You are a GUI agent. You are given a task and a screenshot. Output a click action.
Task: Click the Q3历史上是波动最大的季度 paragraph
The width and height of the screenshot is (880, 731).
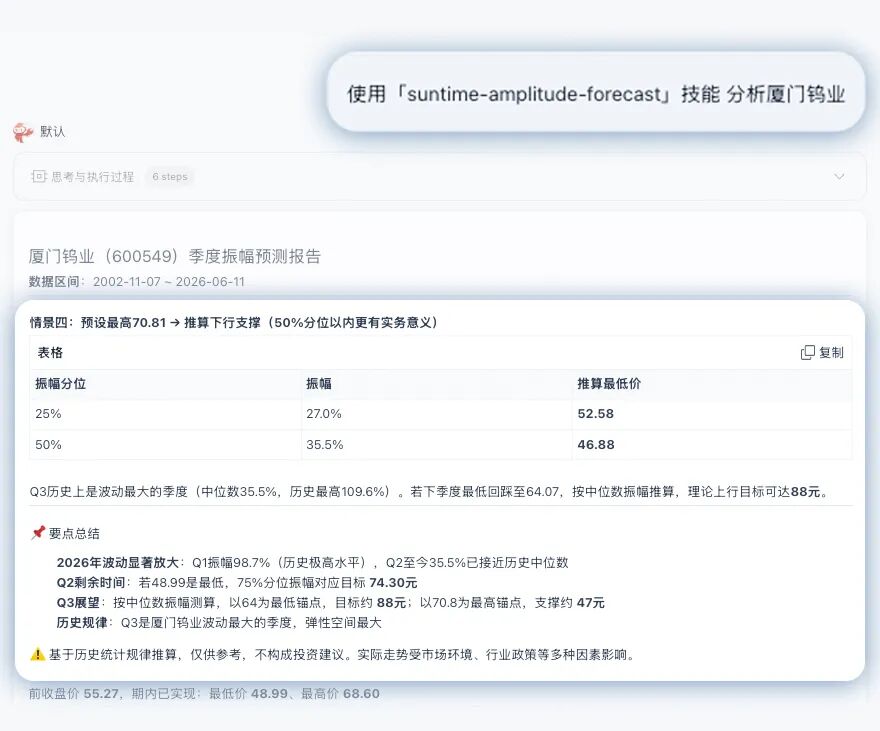point(429,492)
